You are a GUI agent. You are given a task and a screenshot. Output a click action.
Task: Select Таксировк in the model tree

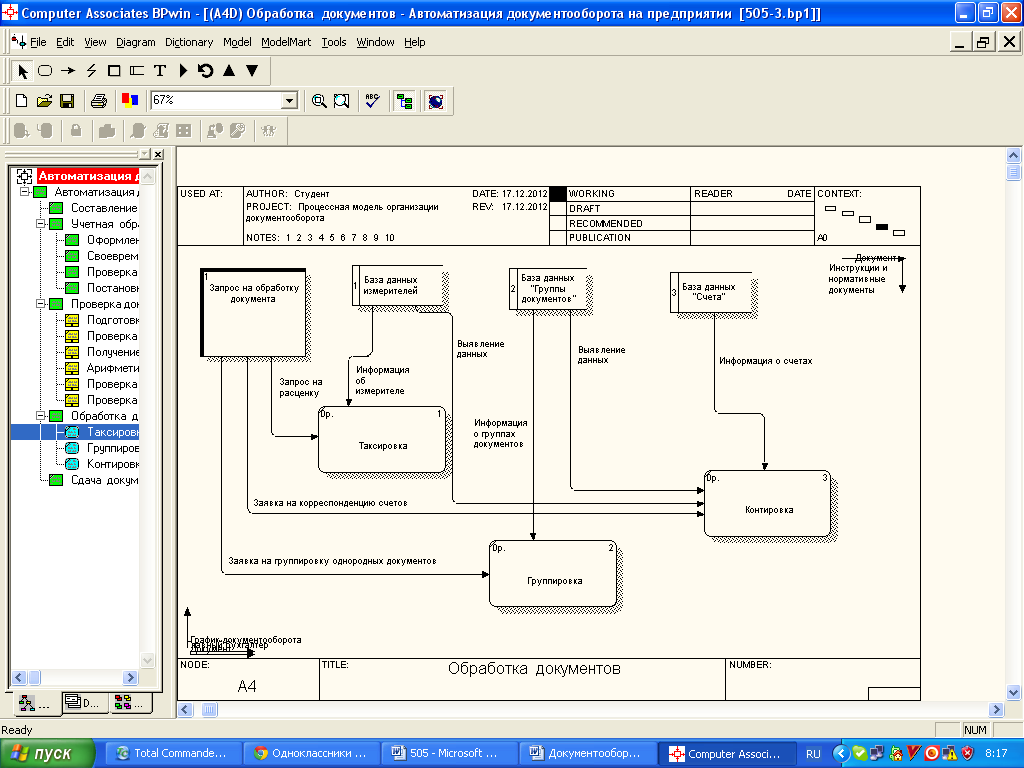point(112,432)
